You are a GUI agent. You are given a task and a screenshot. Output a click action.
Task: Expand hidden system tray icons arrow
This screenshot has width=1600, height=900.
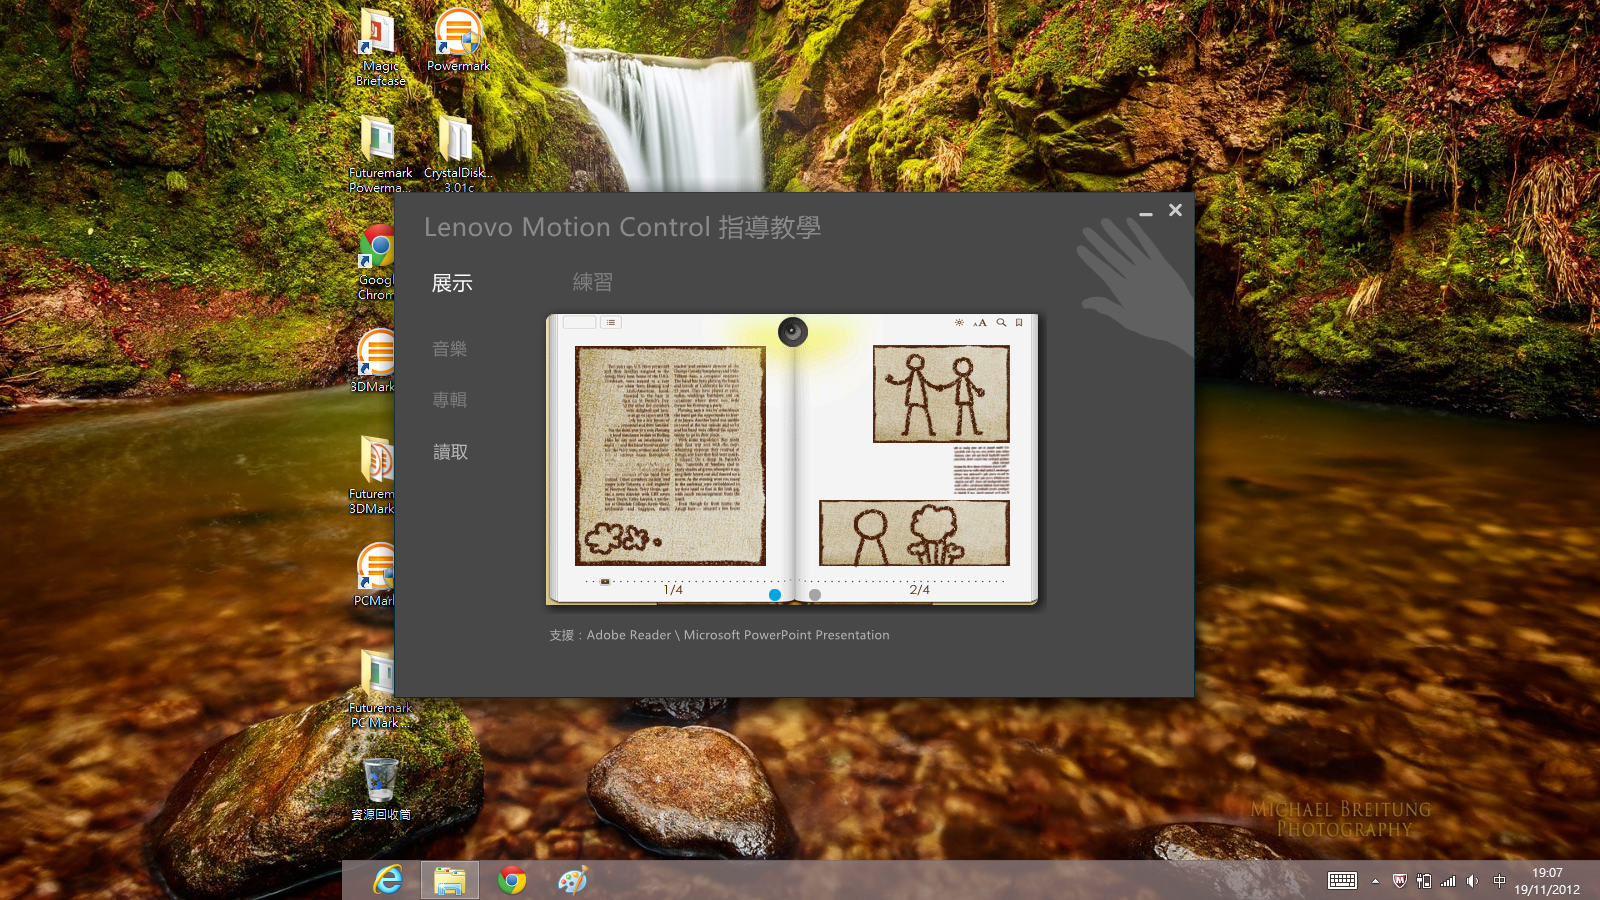click(1376, 881)
